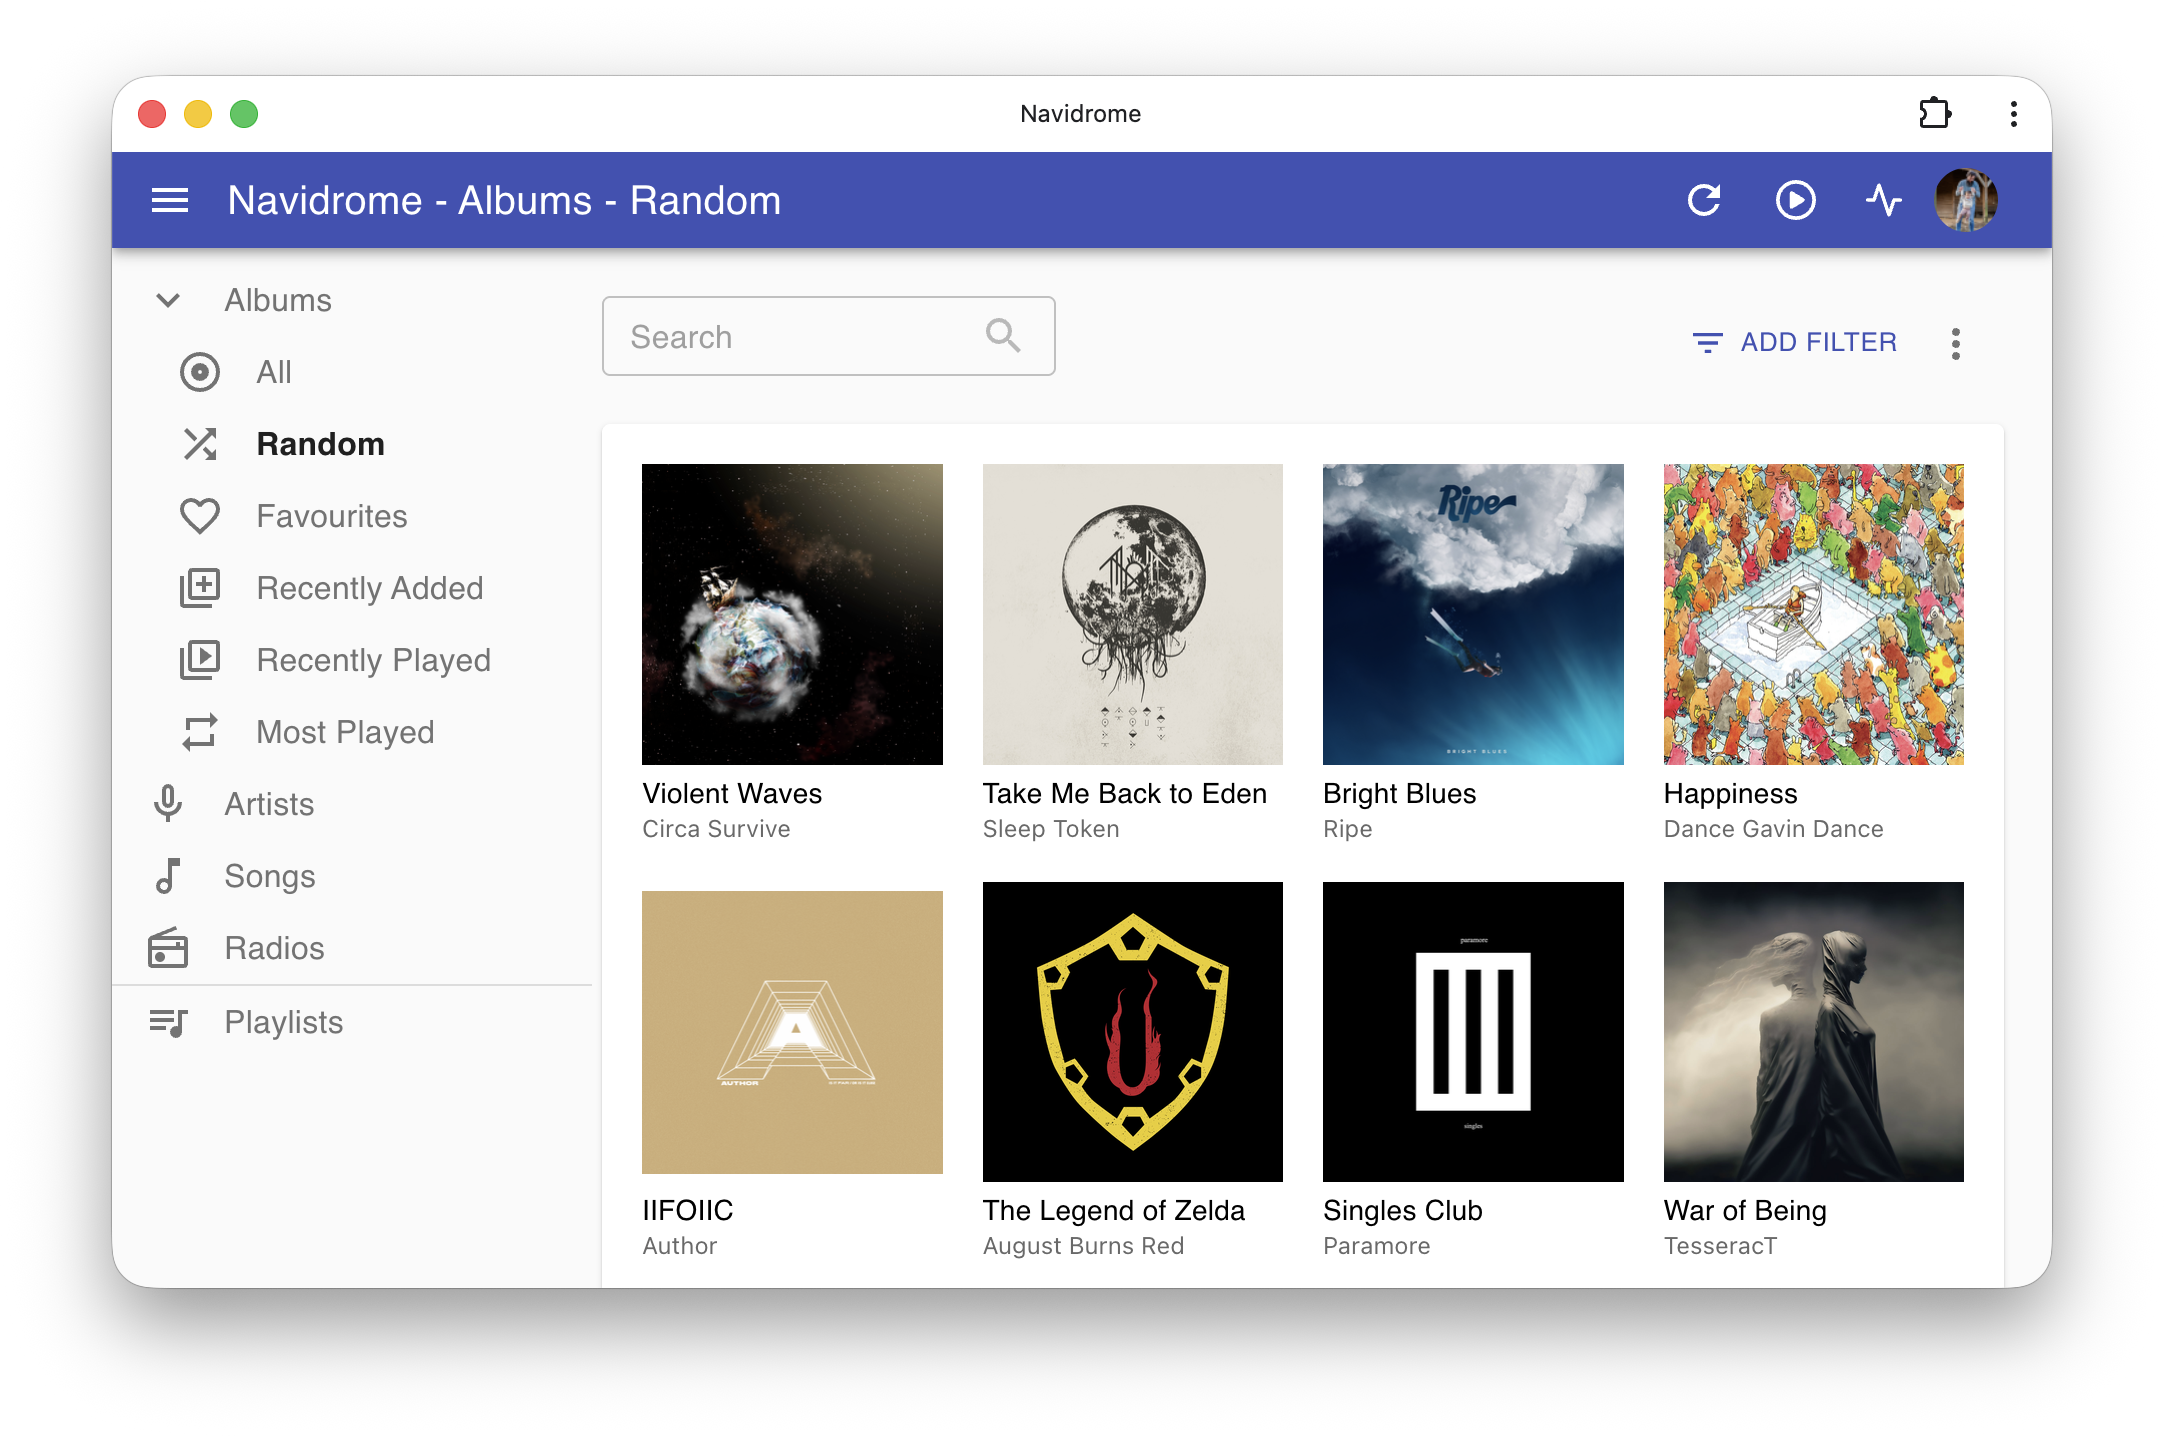Open artist Circa Survive
Image resolution: width=2164 pixels, height=1436 pixels.
pyautogui.click(x=716, y=829)
